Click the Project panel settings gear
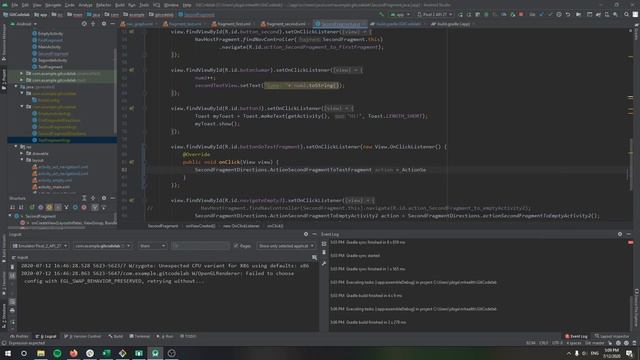This screenshot has width=640, height=360. (x=104, y=24)
